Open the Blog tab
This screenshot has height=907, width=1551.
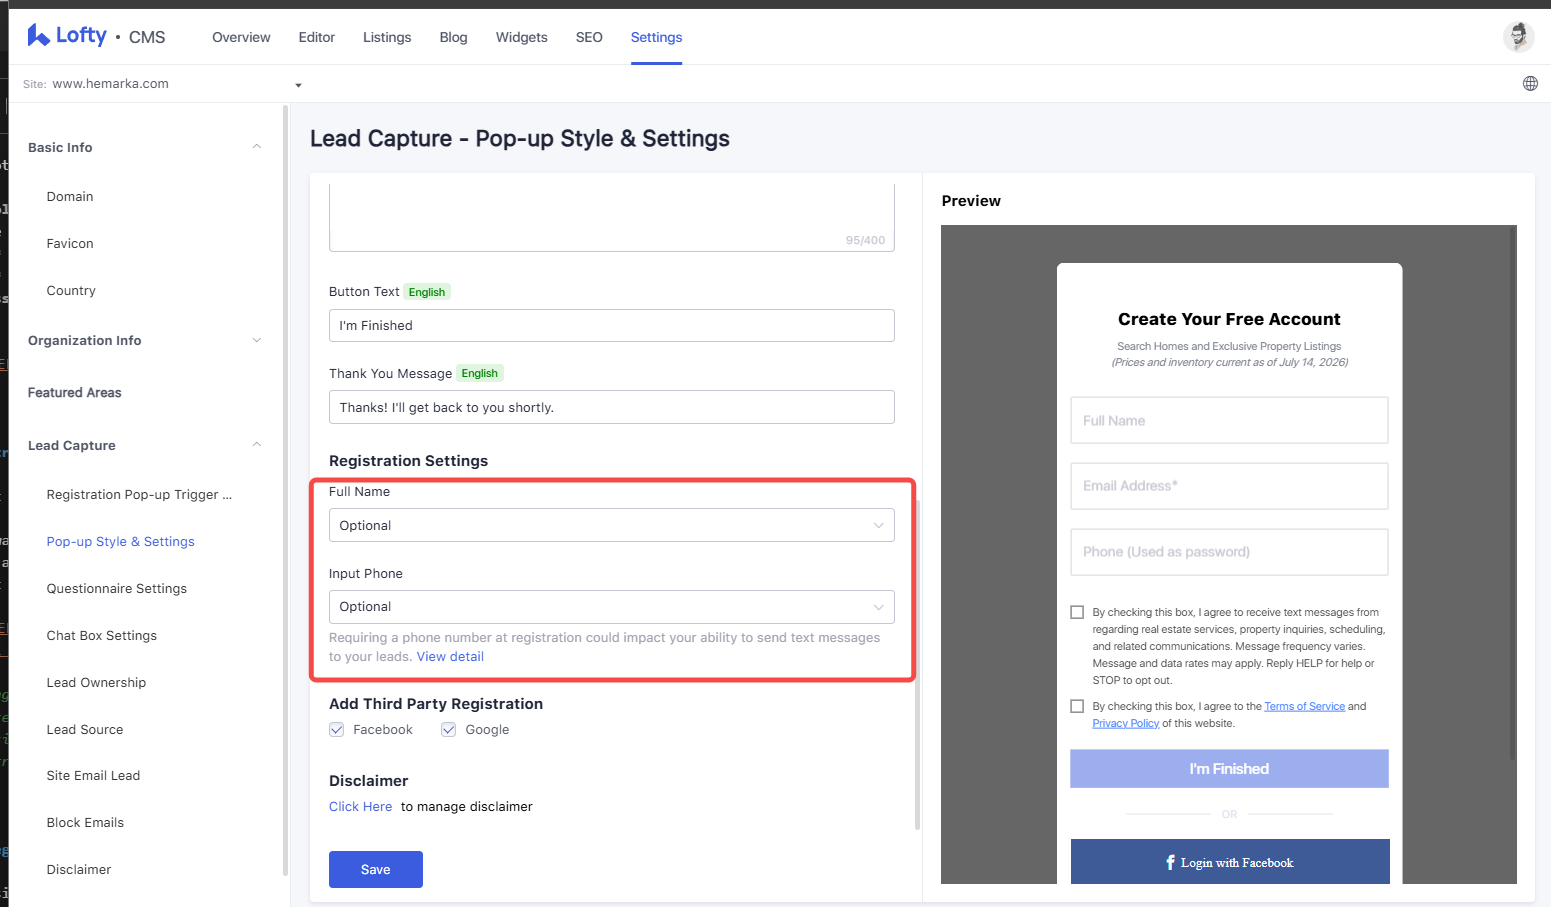point(453,37)
